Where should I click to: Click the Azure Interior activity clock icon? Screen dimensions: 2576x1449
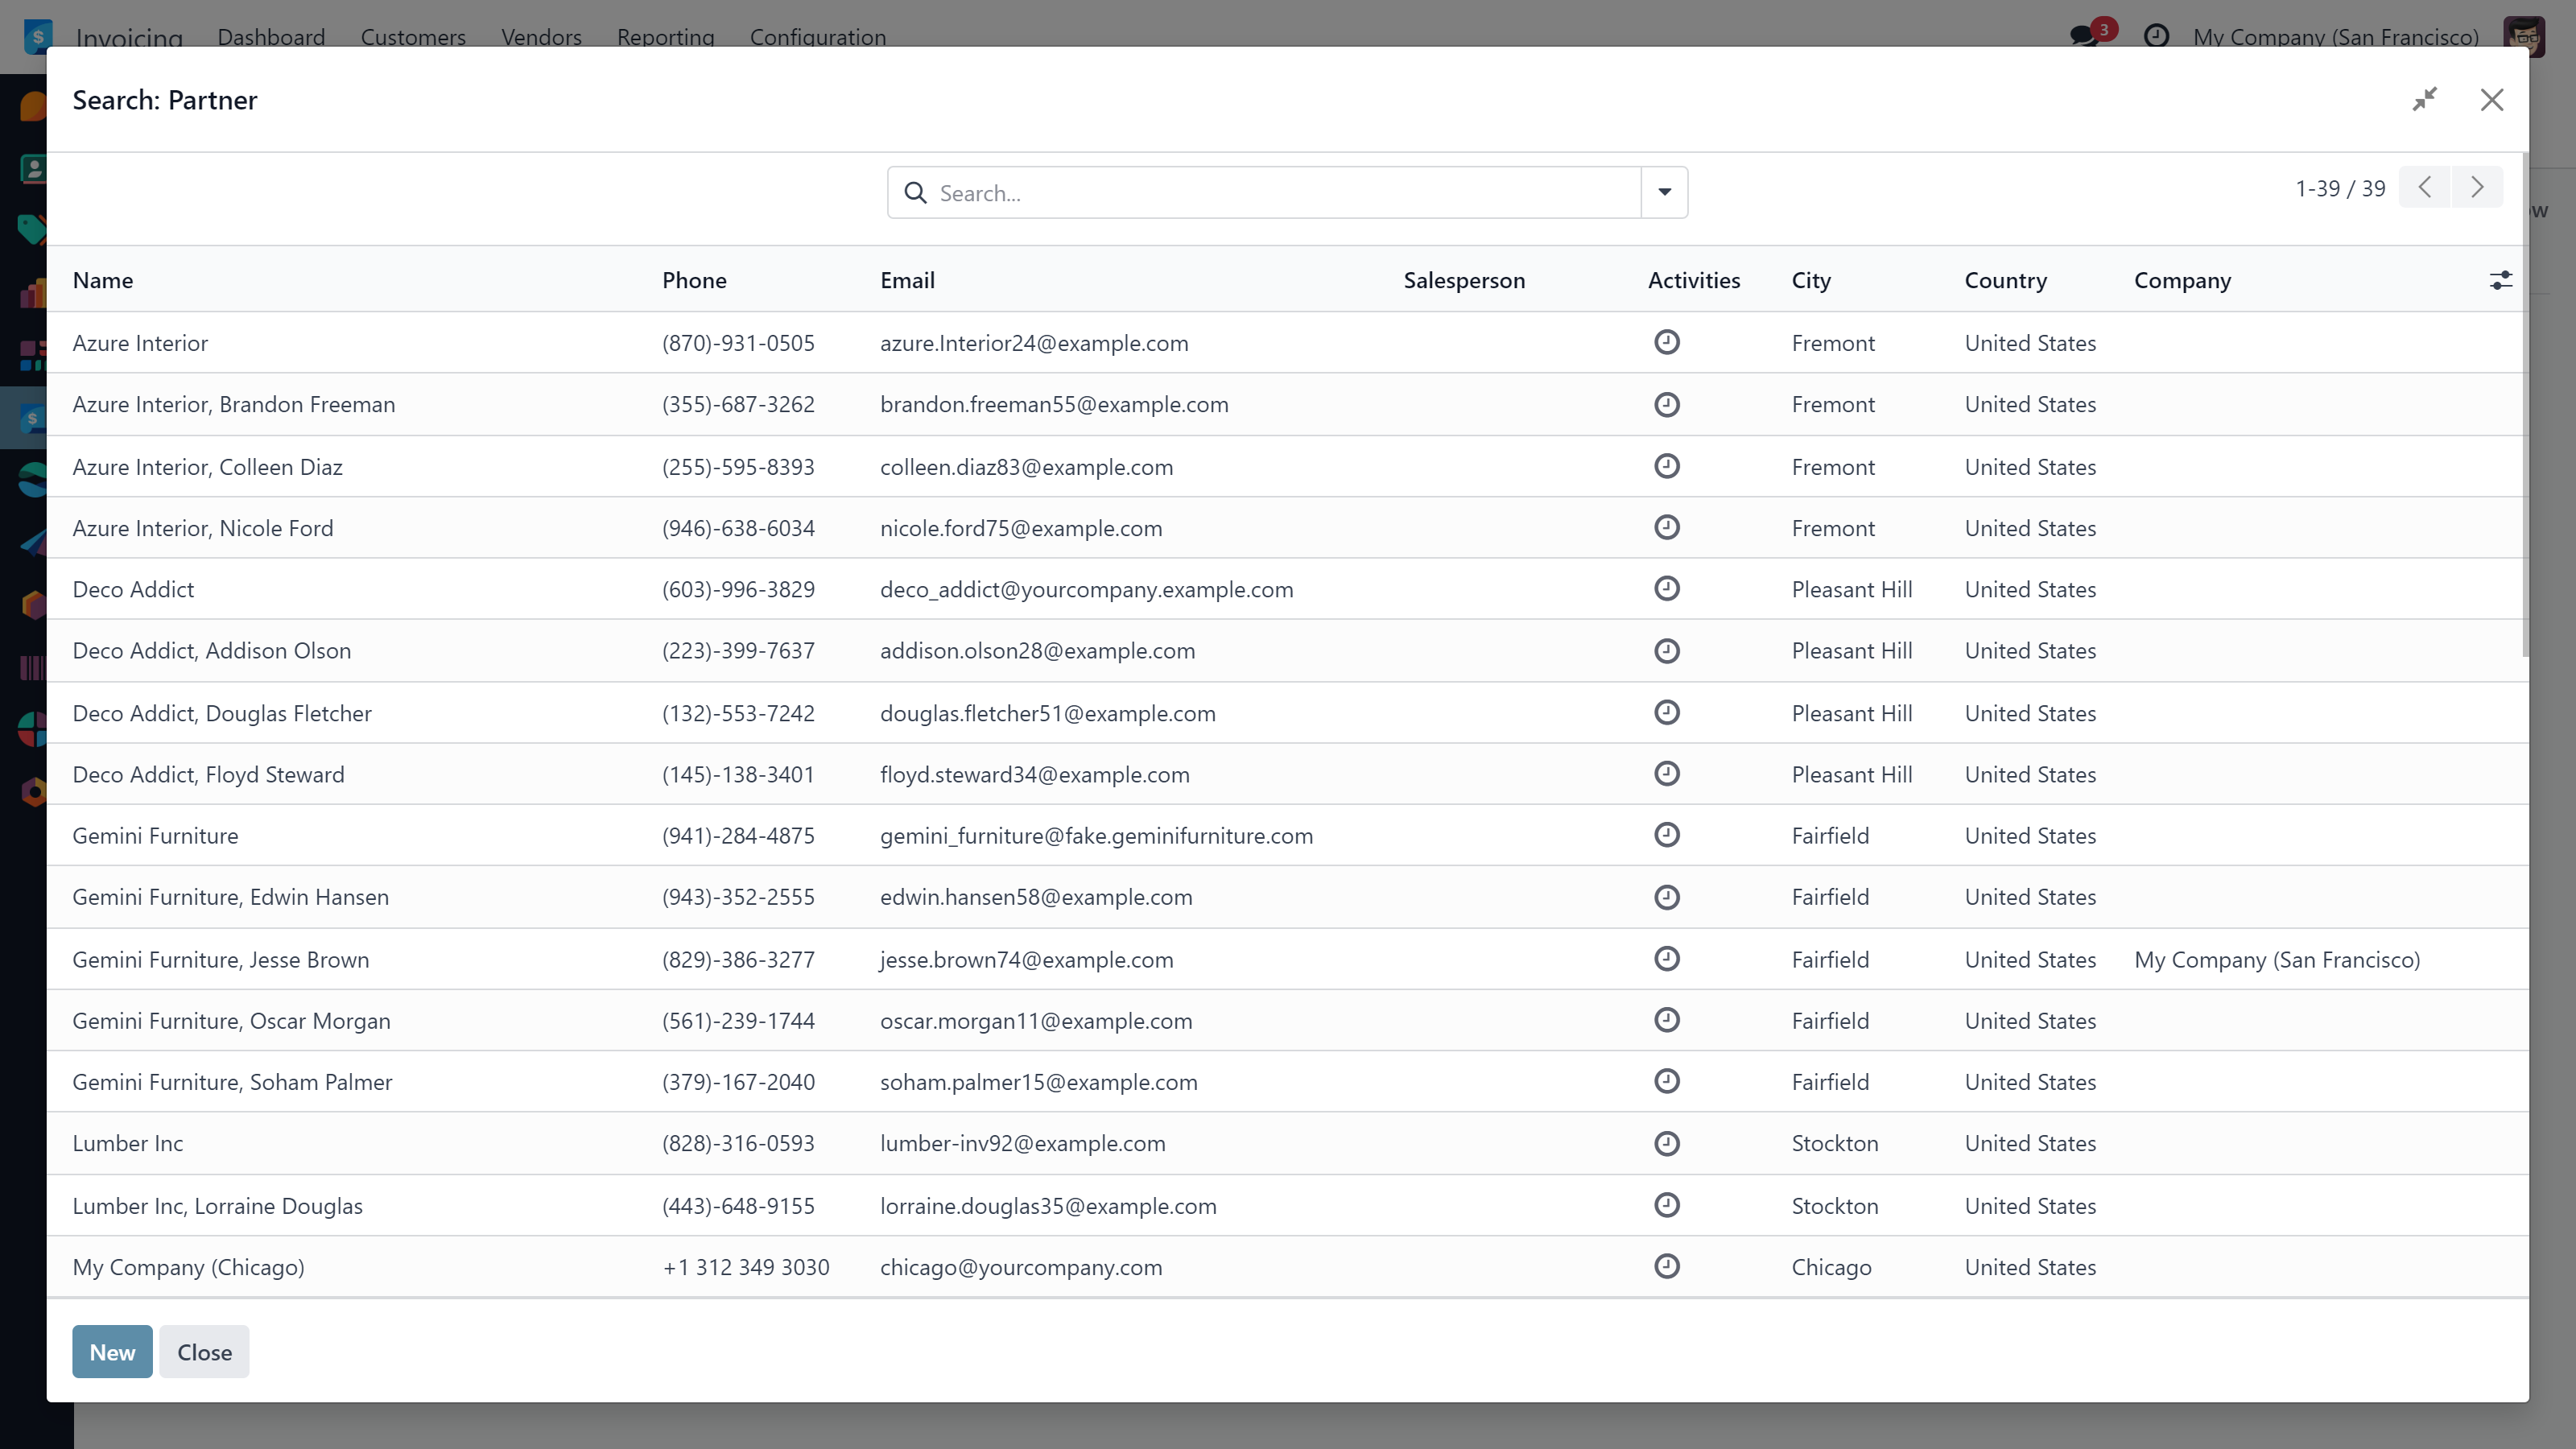tap(1666, 342)
